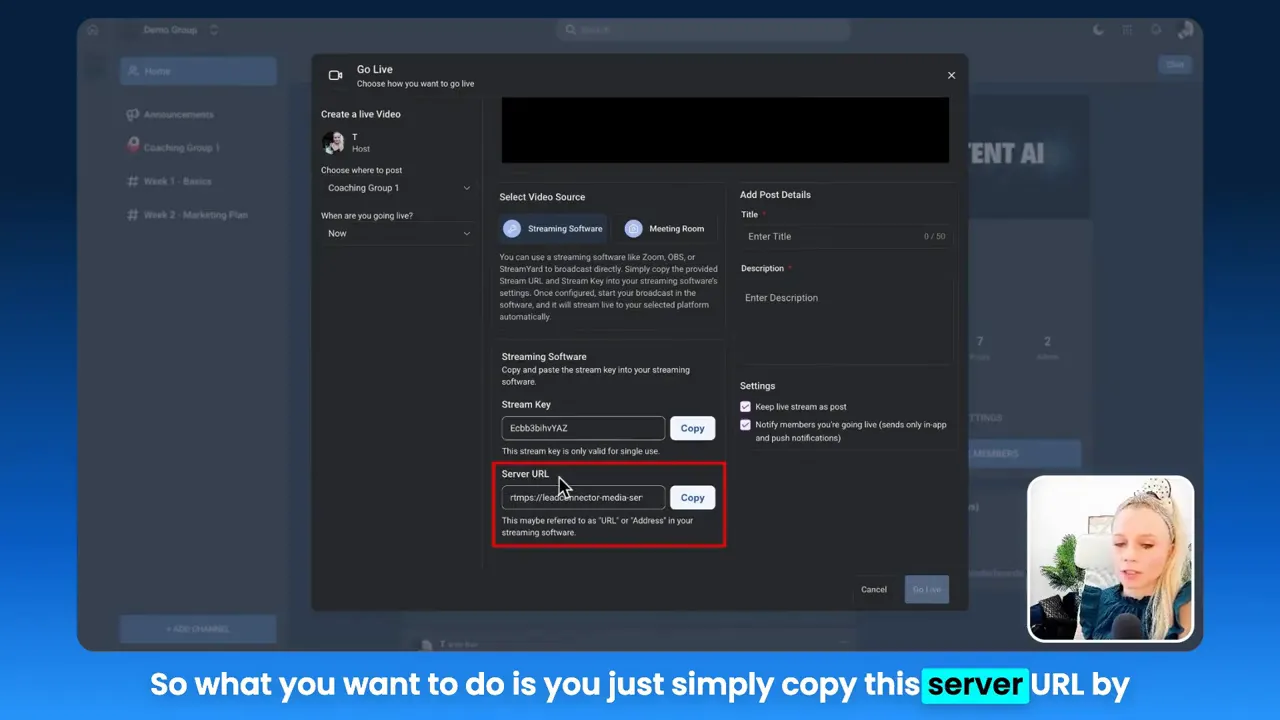Open Coaching Group 1 in background sidebar

(181, 148)
